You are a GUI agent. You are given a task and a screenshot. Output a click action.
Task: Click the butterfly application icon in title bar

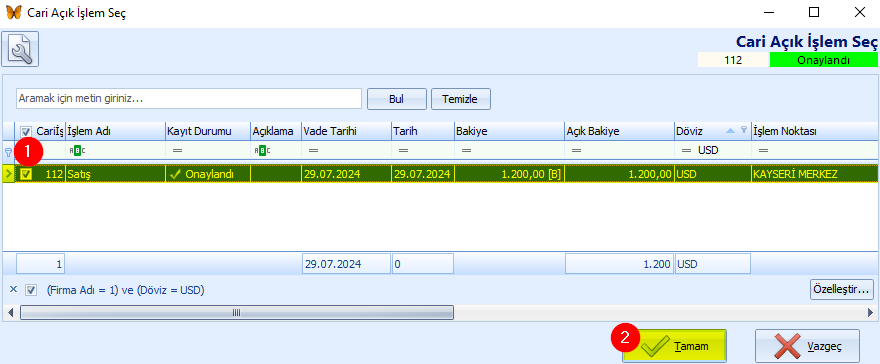click(13, 12)
